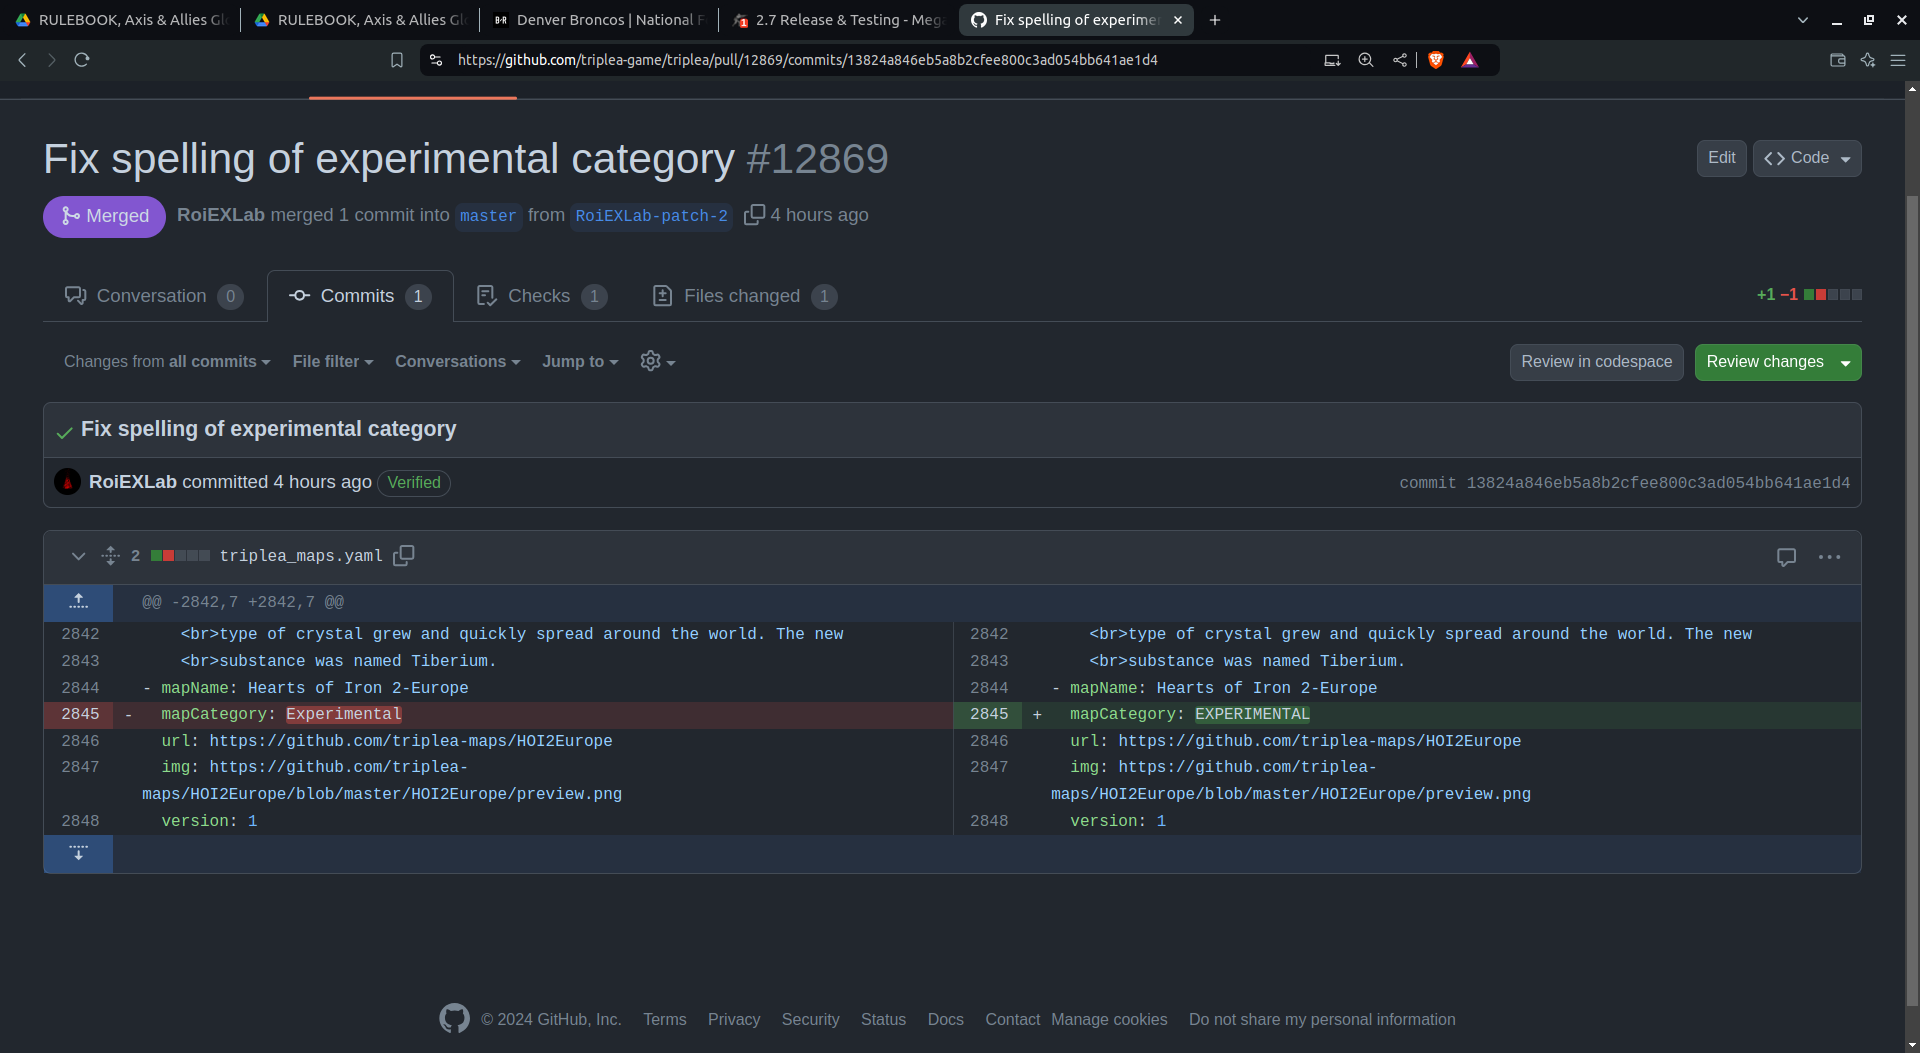
Task: Open footer Security link
Action: click(811, 1019)
